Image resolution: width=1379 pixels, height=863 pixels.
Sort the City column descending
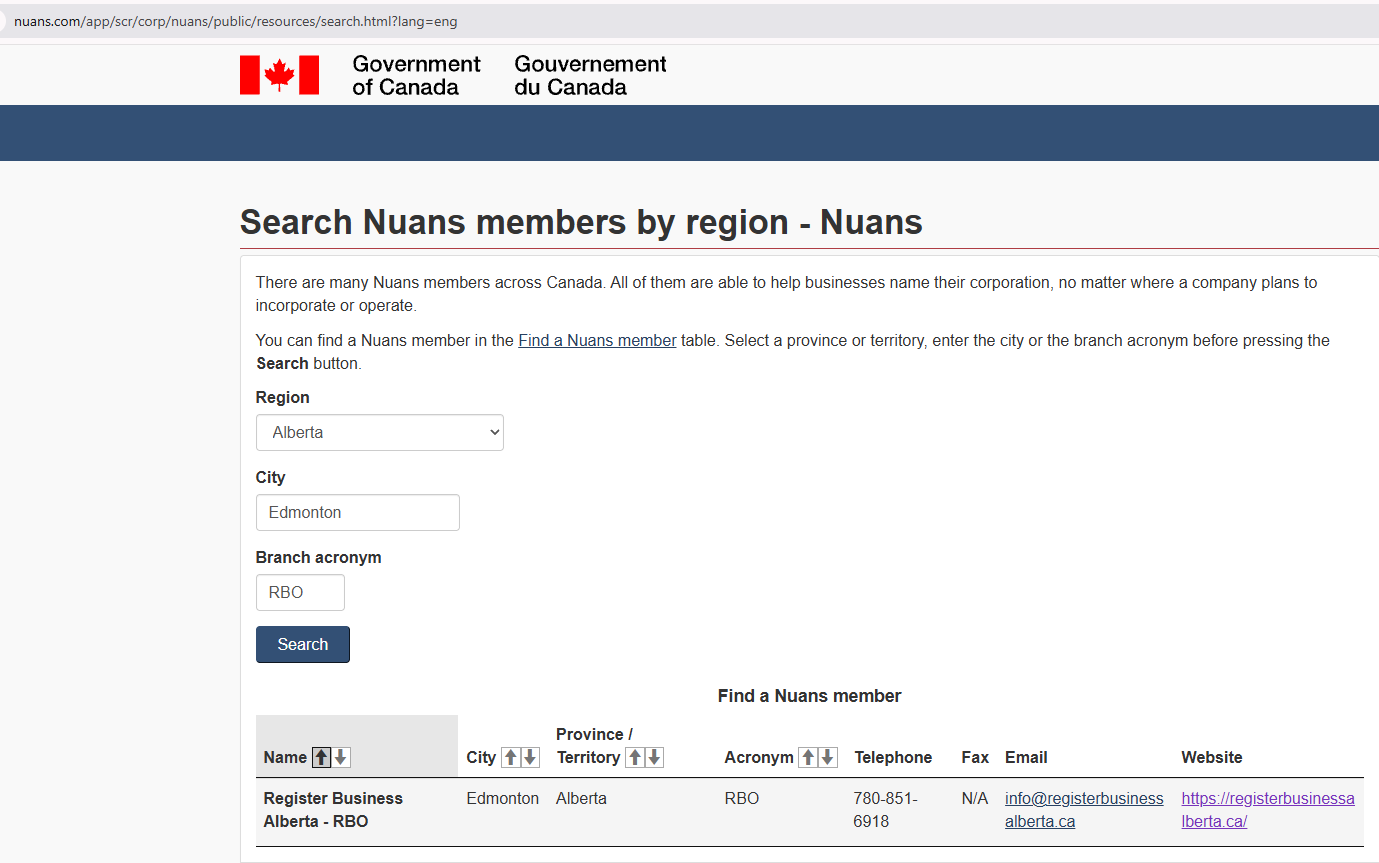tap(529, 757)
